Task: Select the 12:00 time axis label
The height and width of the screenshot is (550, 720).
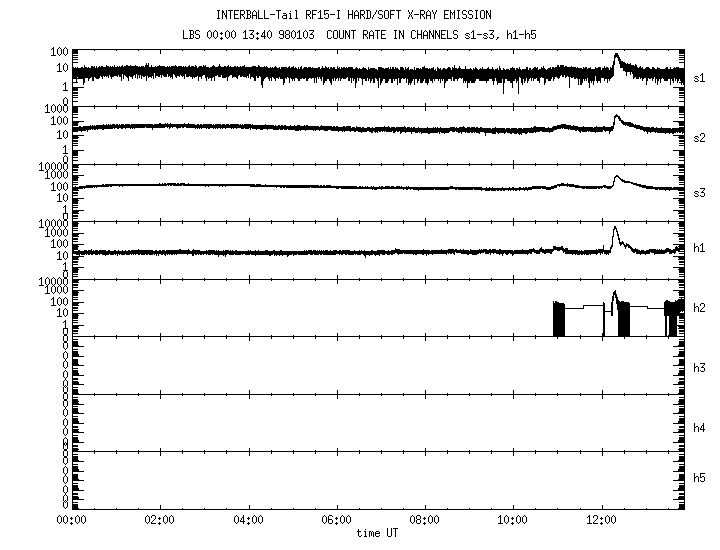Action: pyautogui.click(x=602, y=520)
